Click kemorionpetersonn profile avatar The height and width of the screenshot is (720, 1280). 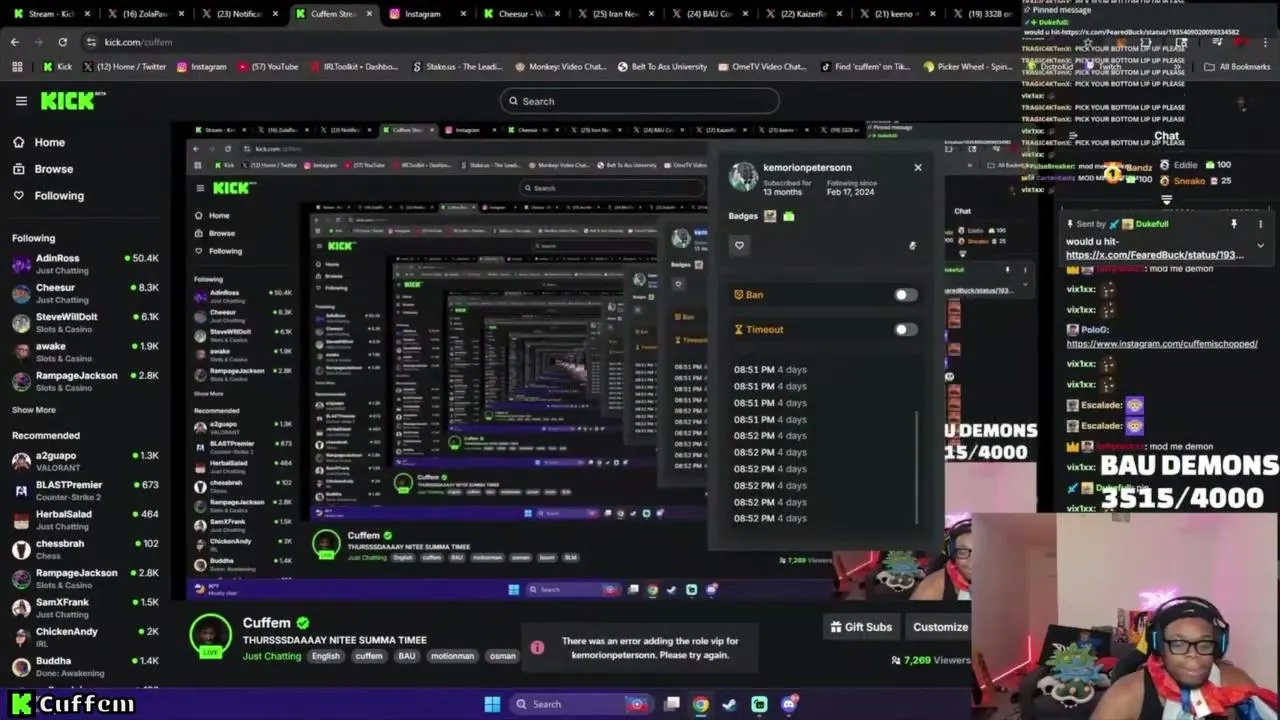pos(743,177)
